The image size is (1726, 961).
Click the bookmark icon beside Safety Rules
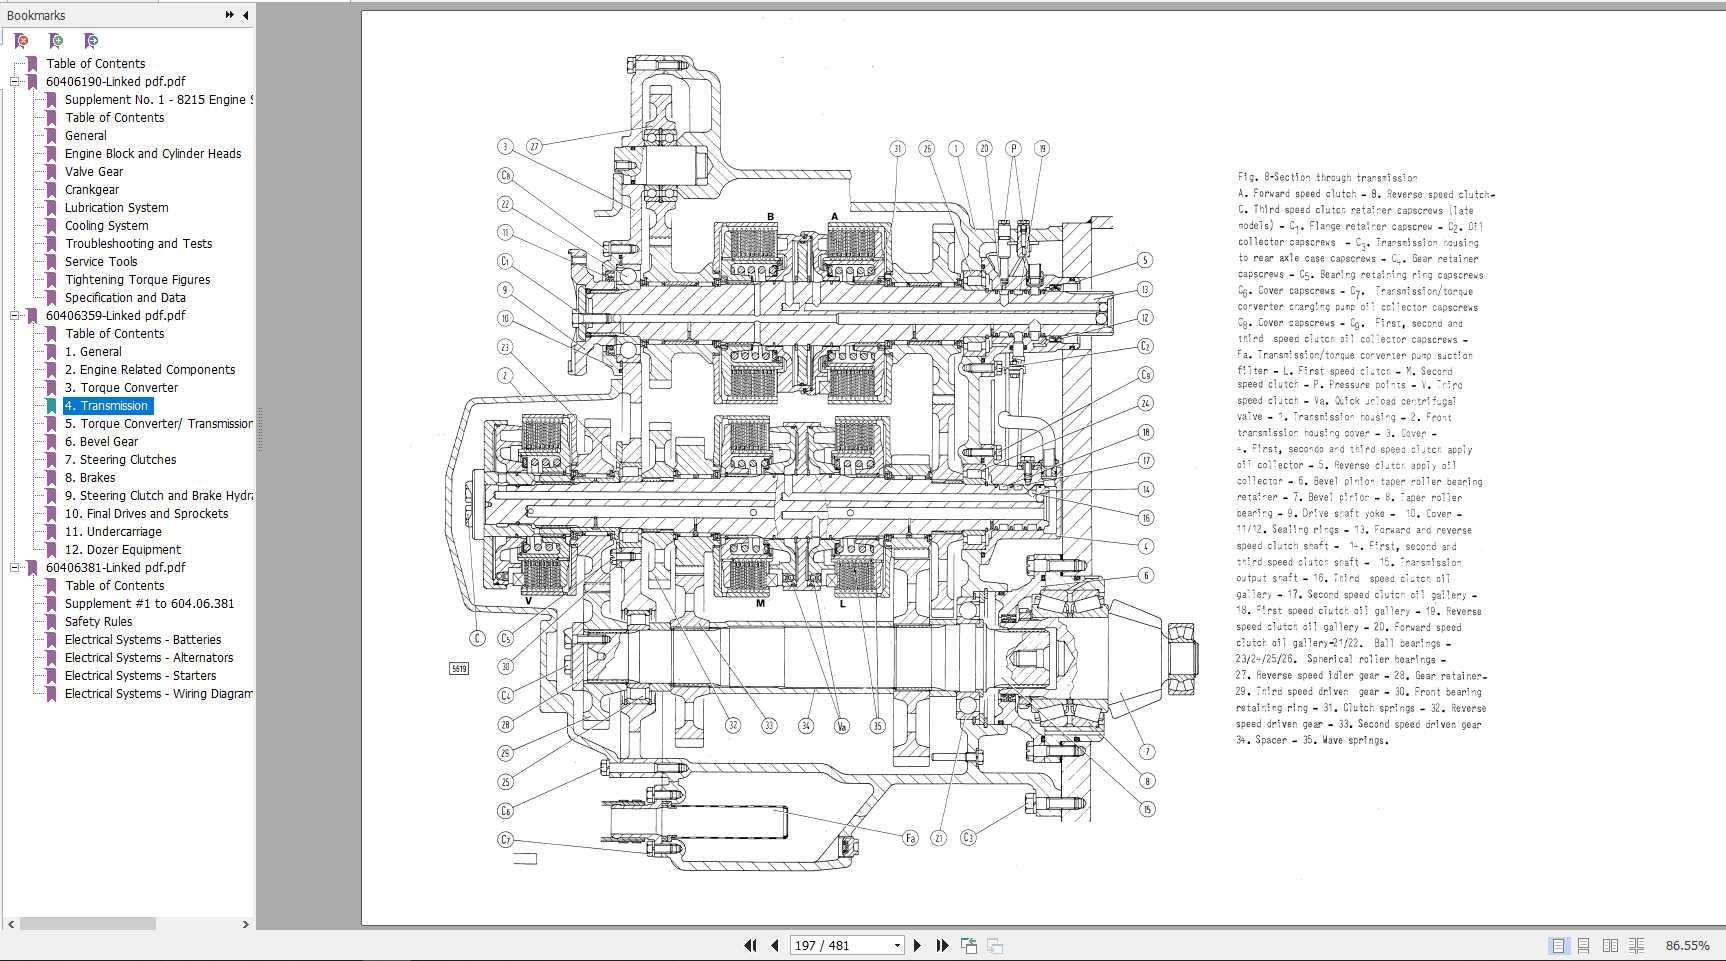click(51, 622)
